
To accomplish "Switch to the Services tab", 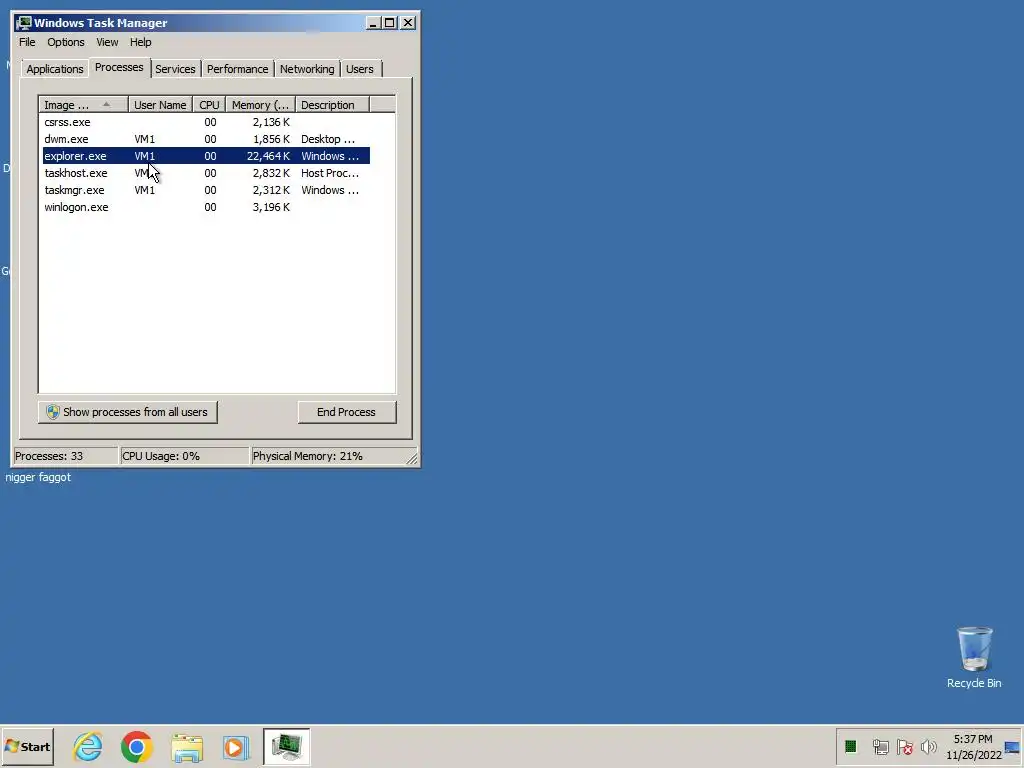I will tap(175, 69).
